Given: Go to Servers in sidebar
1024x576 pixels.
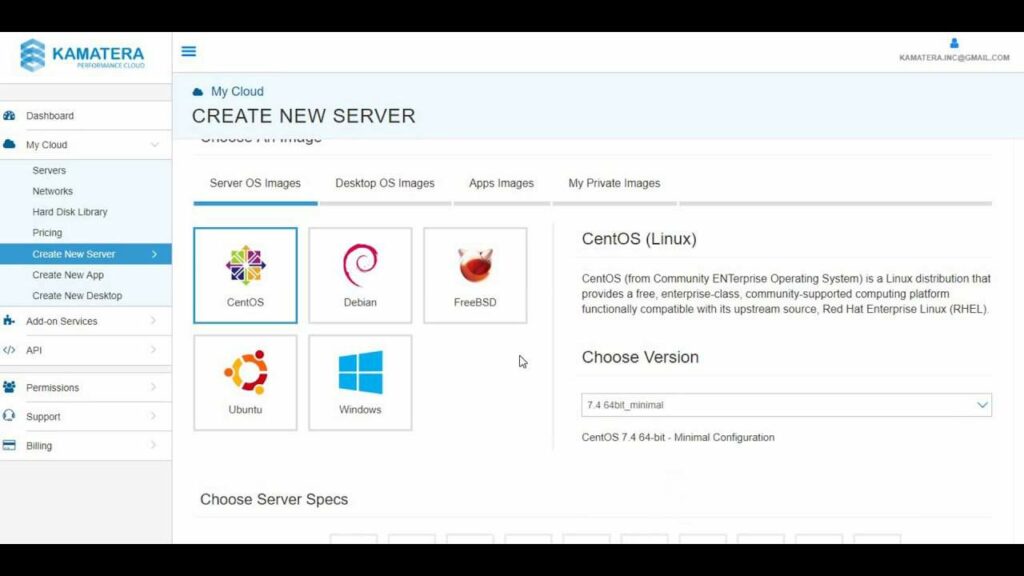Looking at the screenshot, I should tap(49, 170).
